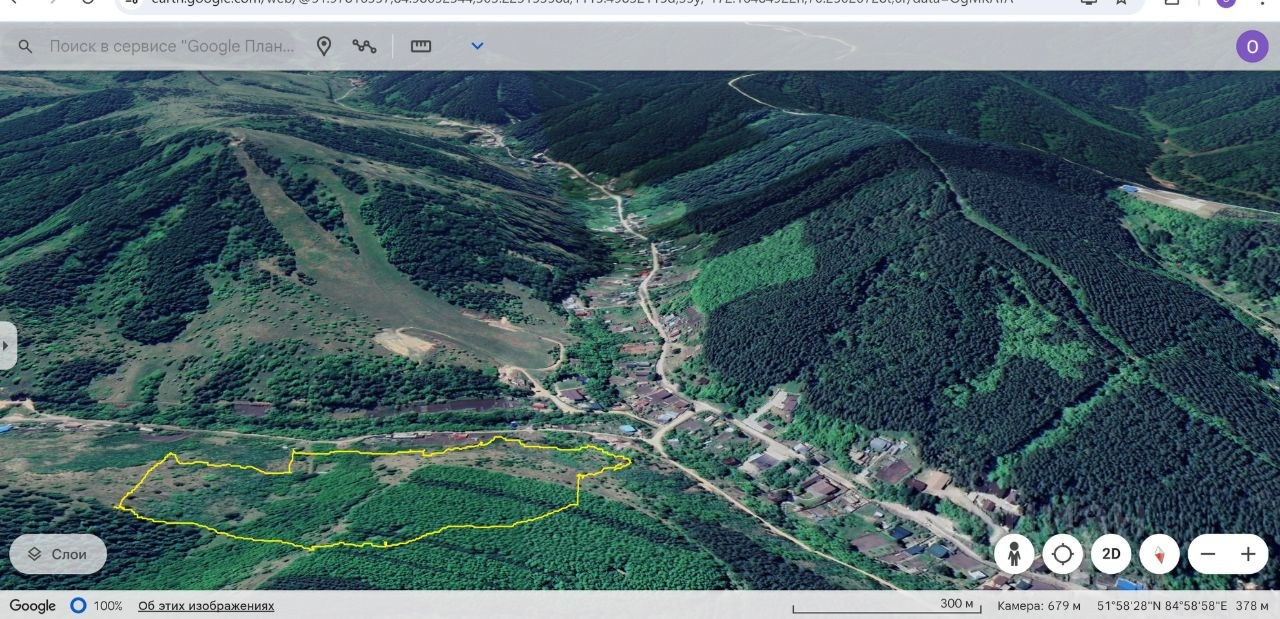Fly to my current location
This screenshot has width=1280, height=619.
pyautogui.click(x=1062, y=554)
